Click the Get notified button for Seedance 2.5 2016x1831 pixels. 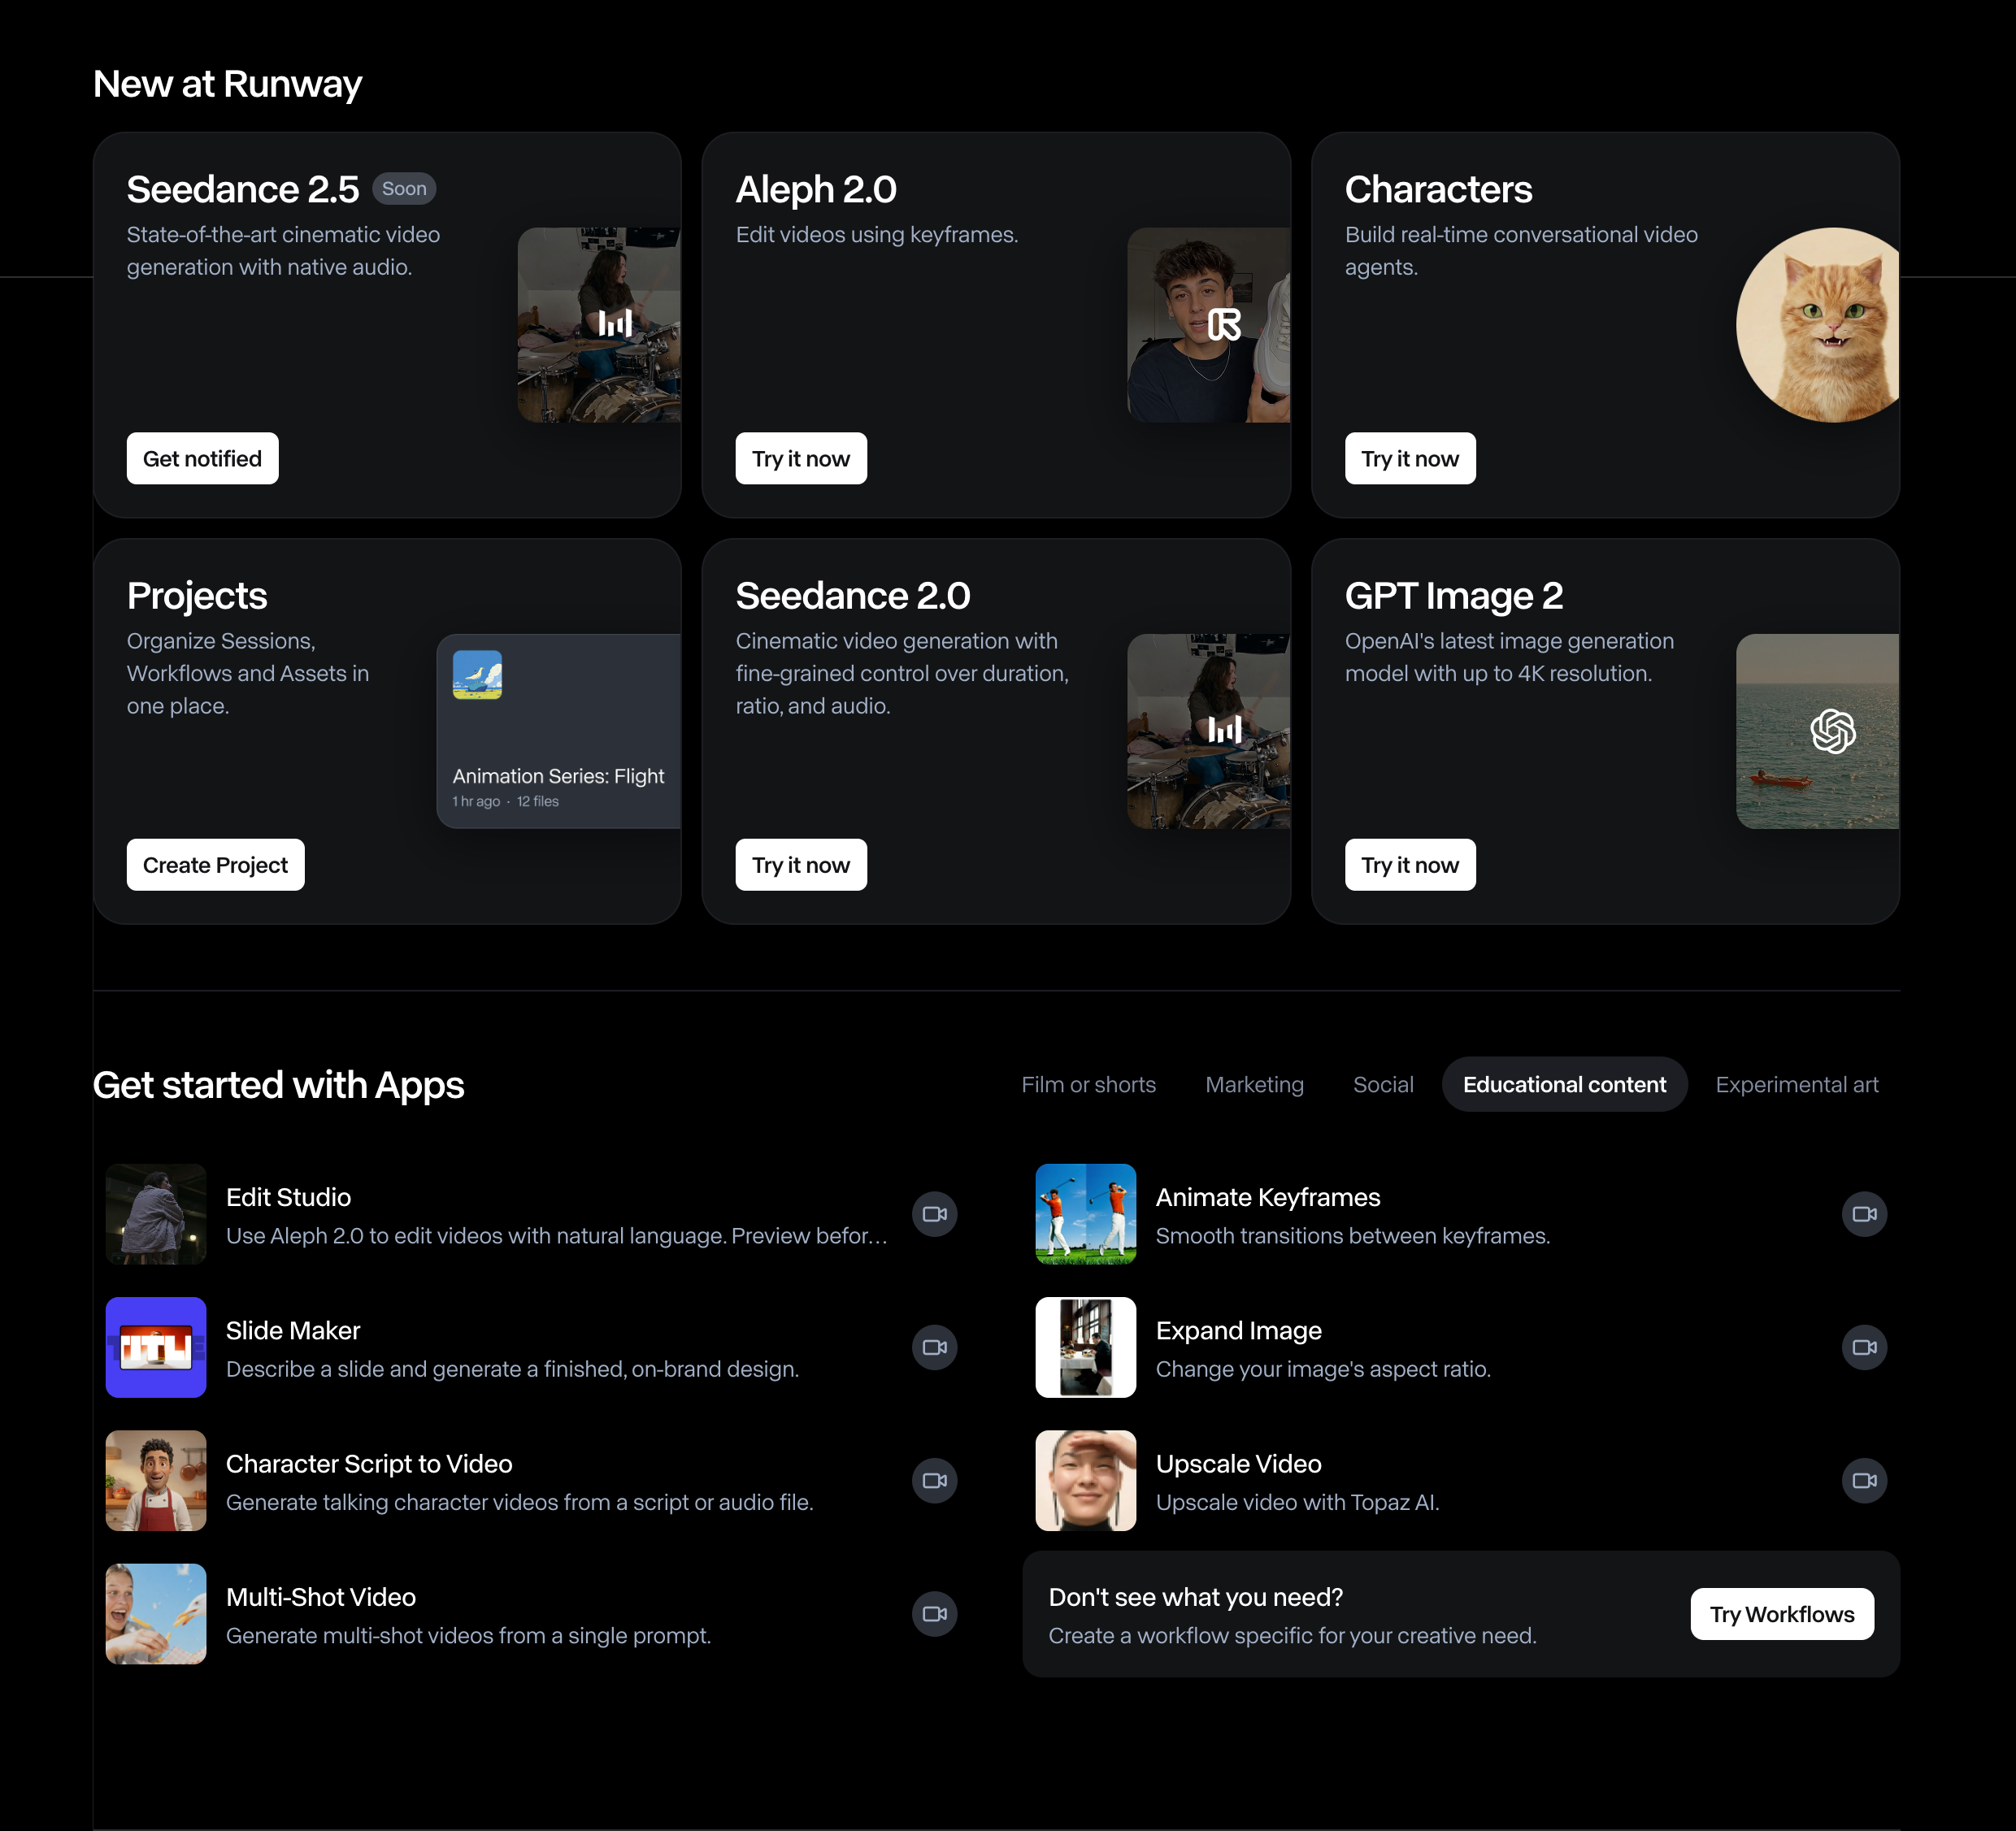pyautogui.click(x=202, y=458)
